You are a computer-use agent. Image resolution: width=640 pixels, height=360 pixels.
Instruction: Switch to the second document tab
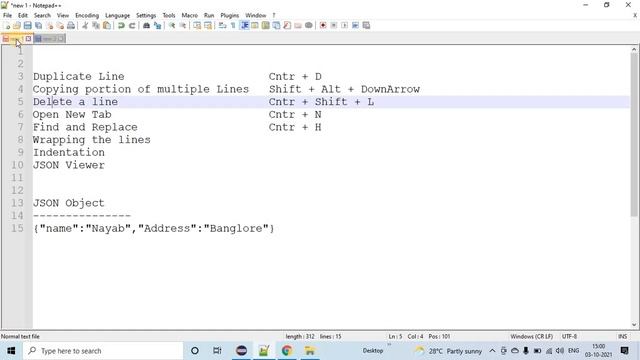pos(49,39)
